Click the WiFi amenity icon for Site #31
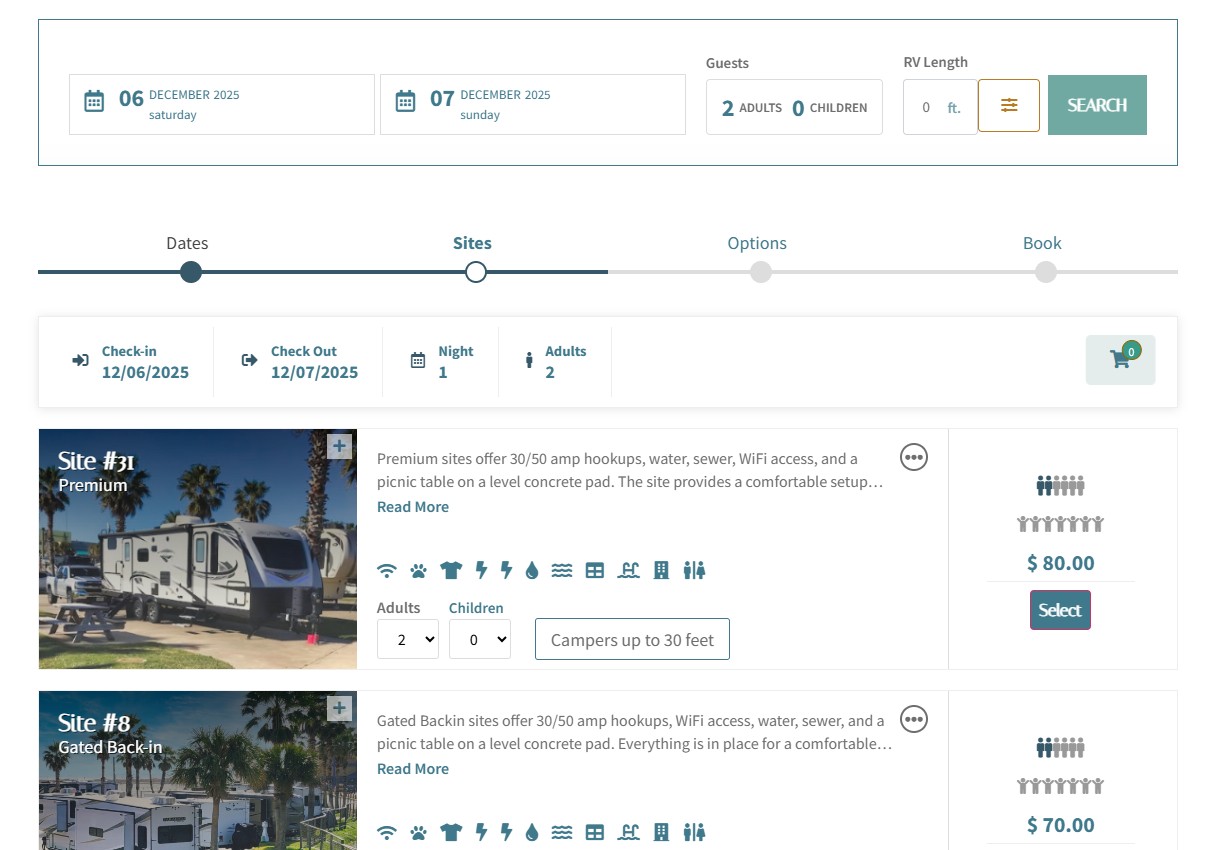 pyautogui.click(x=387, y=571)
